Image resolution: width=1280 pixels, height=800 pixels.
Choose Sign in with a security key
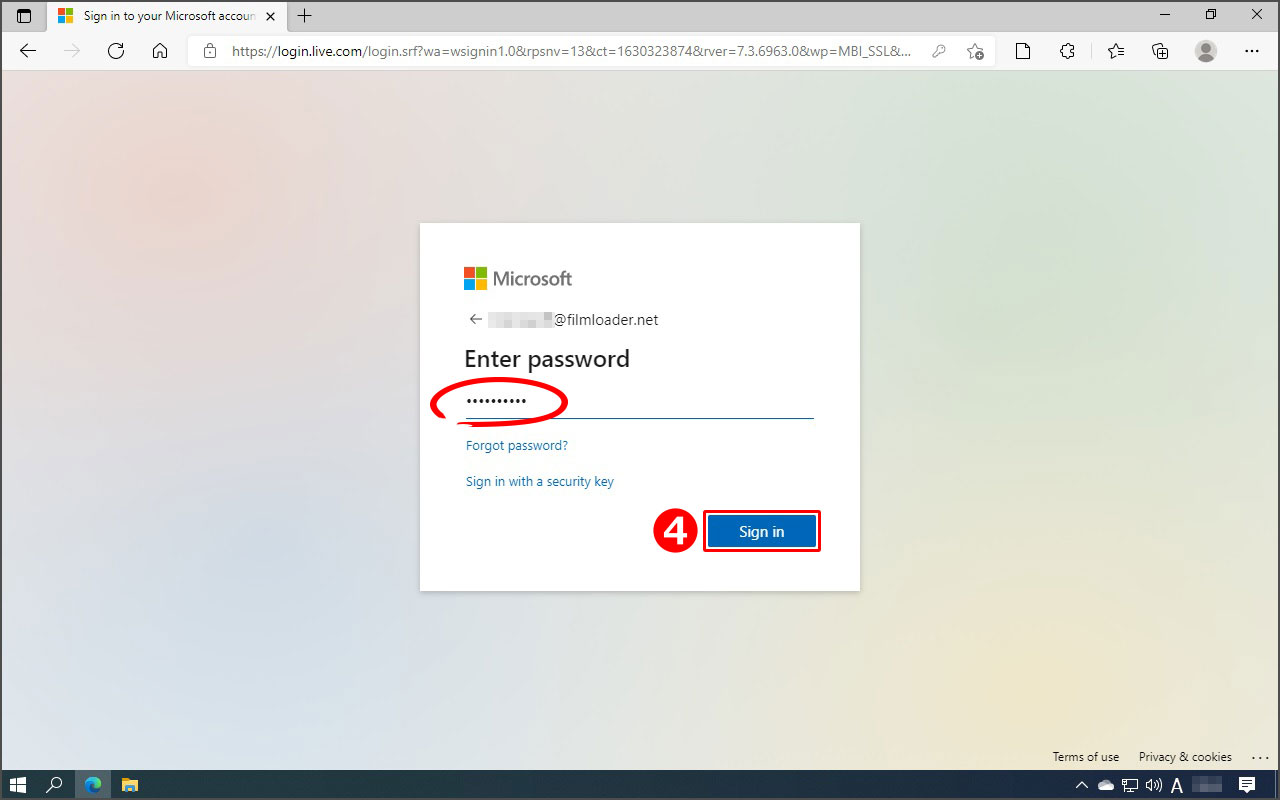(x=540, y=482)
